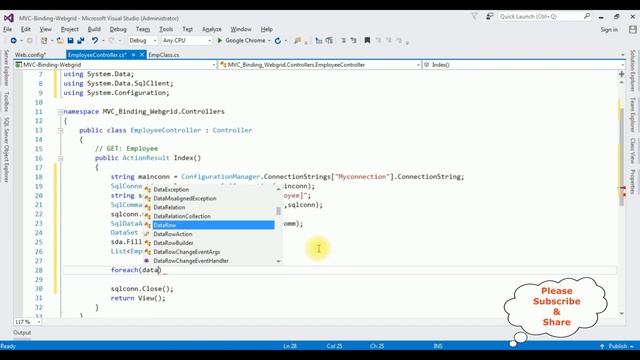Open the Google Chrome browser dropdown arrow
This screenshot has width=640, height=360.
pyautogui.click(x=269, y=41)
